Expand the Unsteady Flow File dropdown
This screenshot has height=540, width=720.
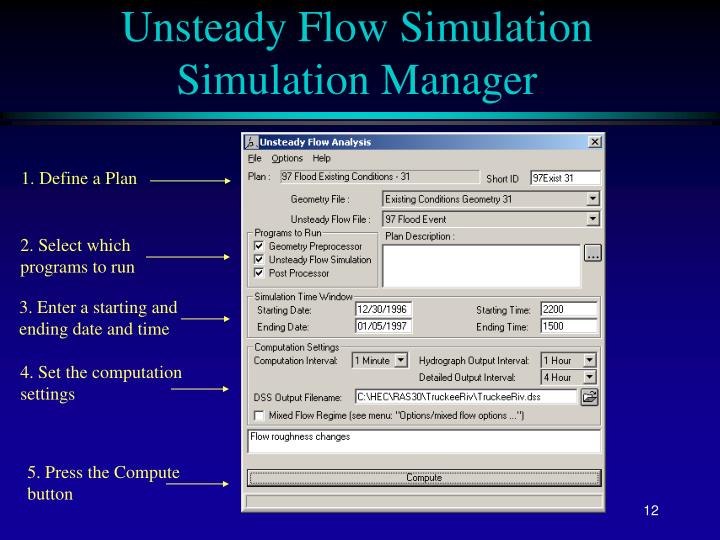pyautogui.click(x=593, y=219)
